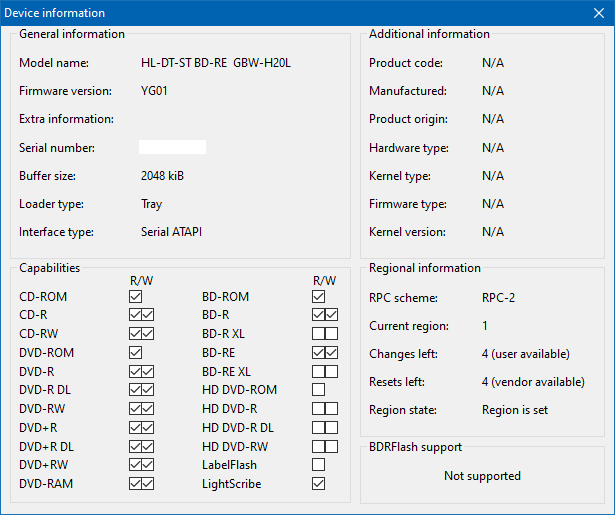The width and height of the screenshot is (615, 515).
Task: Toggle the BD-RE write checkbox
Action: coord(331,352)
